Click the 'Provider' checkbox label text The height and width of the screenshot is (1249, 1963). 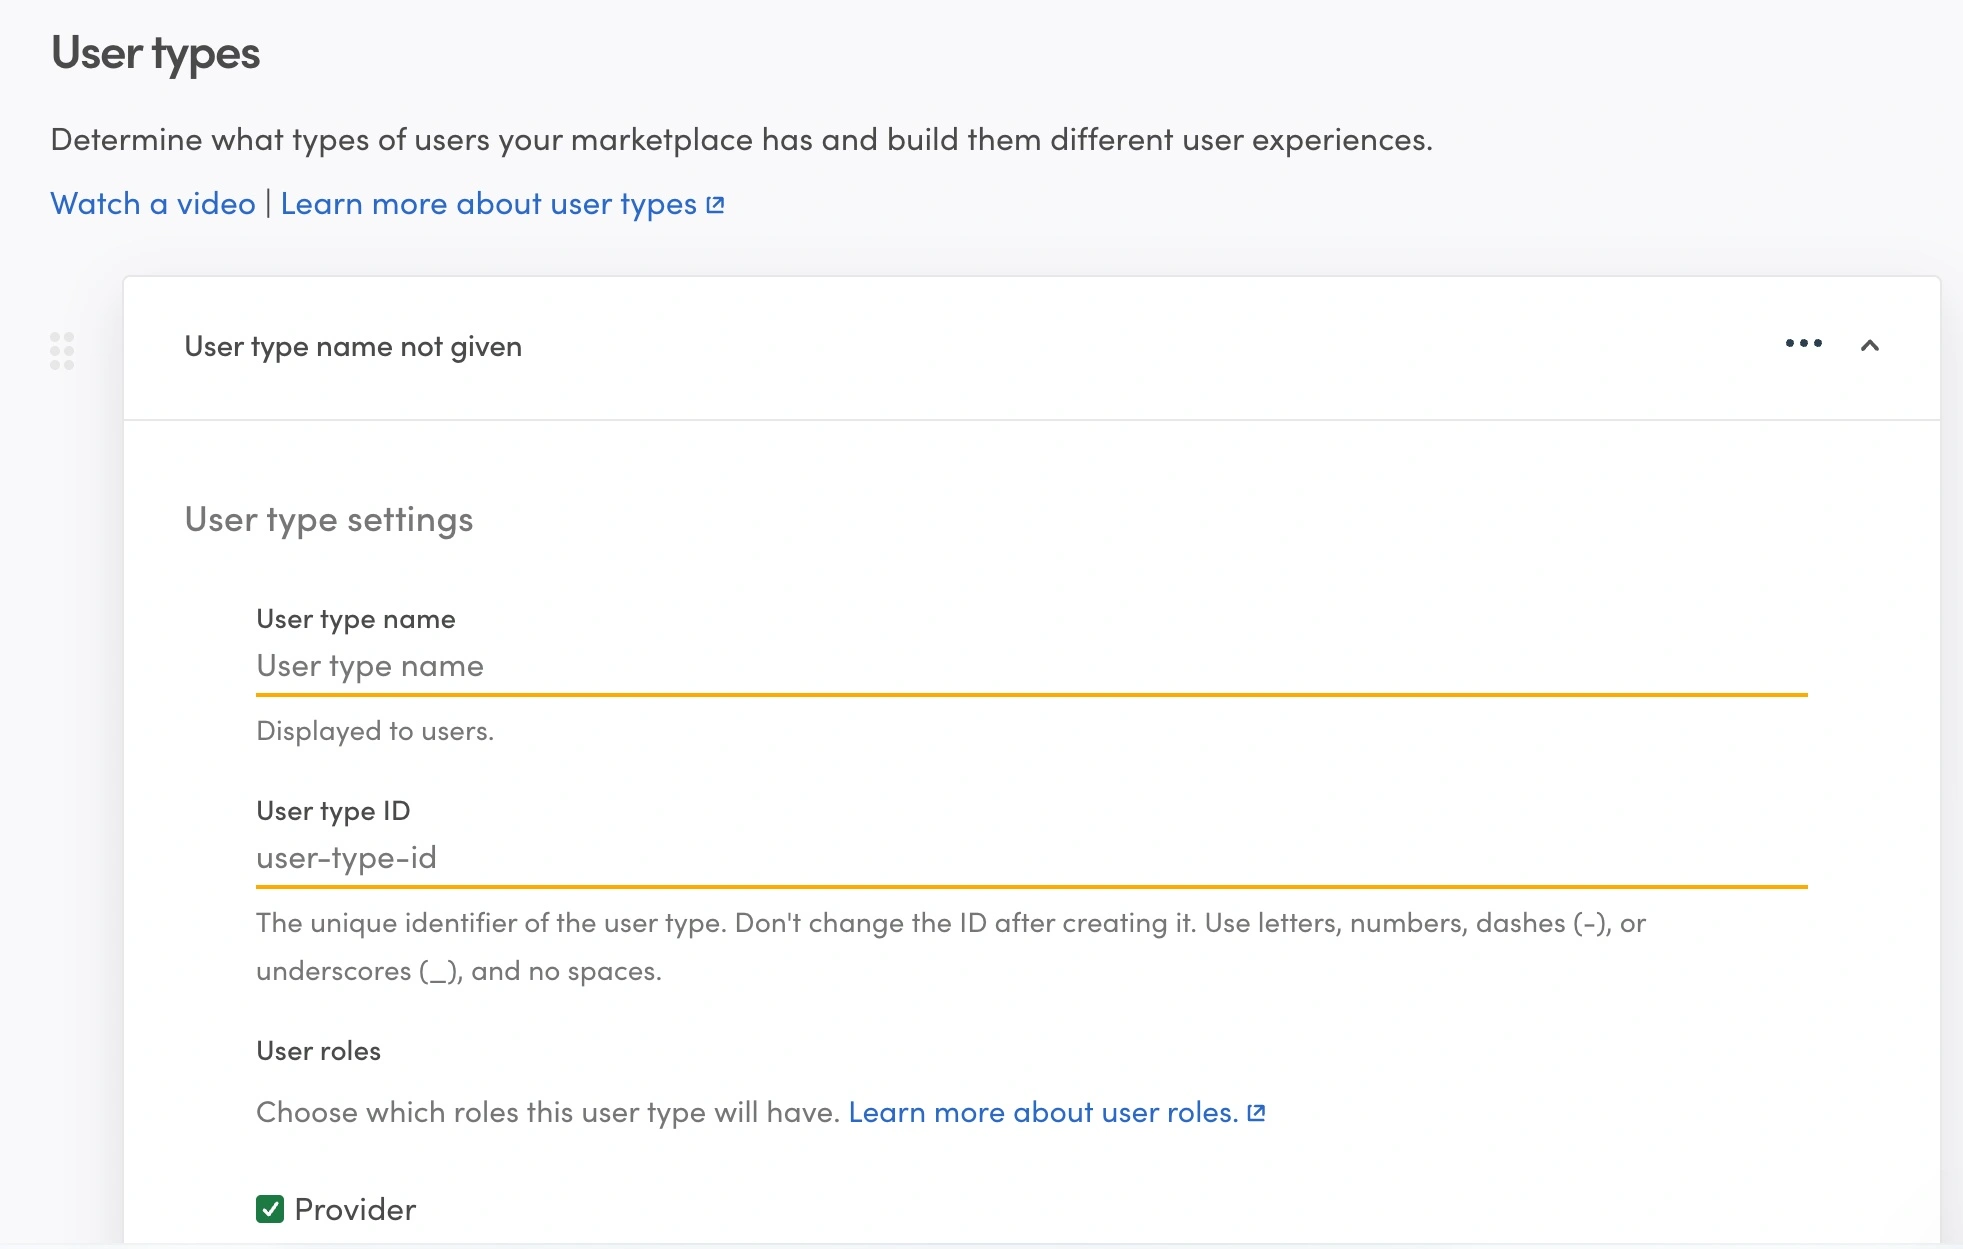click(355, 1210)
